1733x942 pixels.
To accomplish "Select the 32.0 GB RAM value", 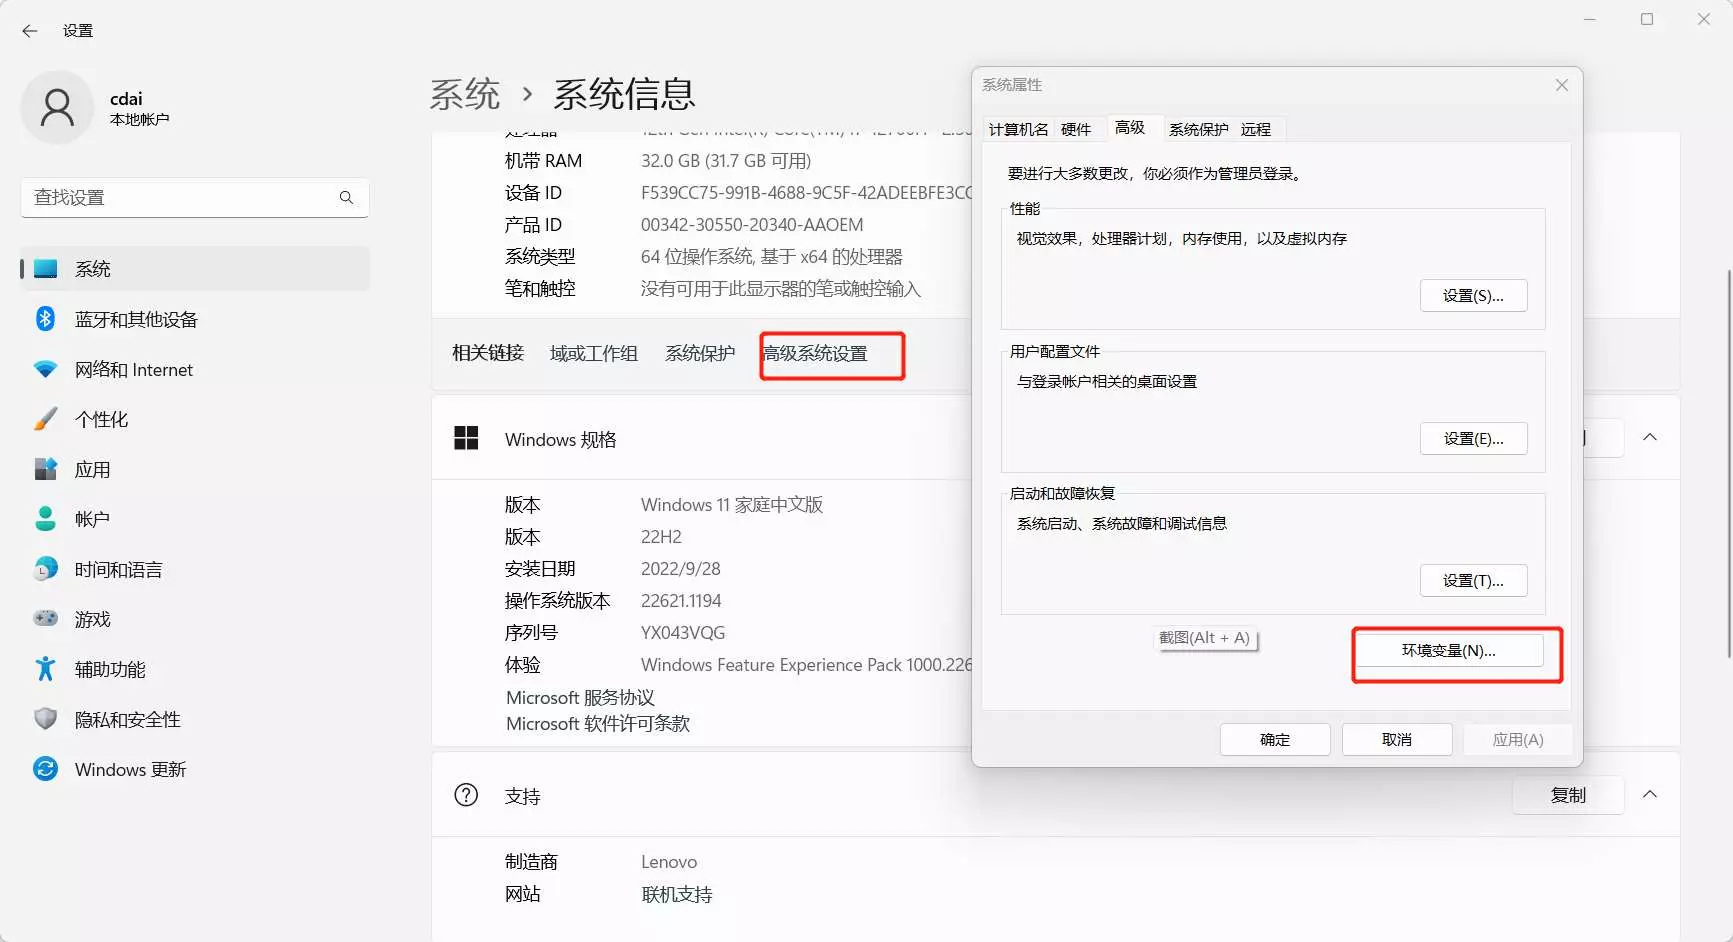I will click(726, 161).
